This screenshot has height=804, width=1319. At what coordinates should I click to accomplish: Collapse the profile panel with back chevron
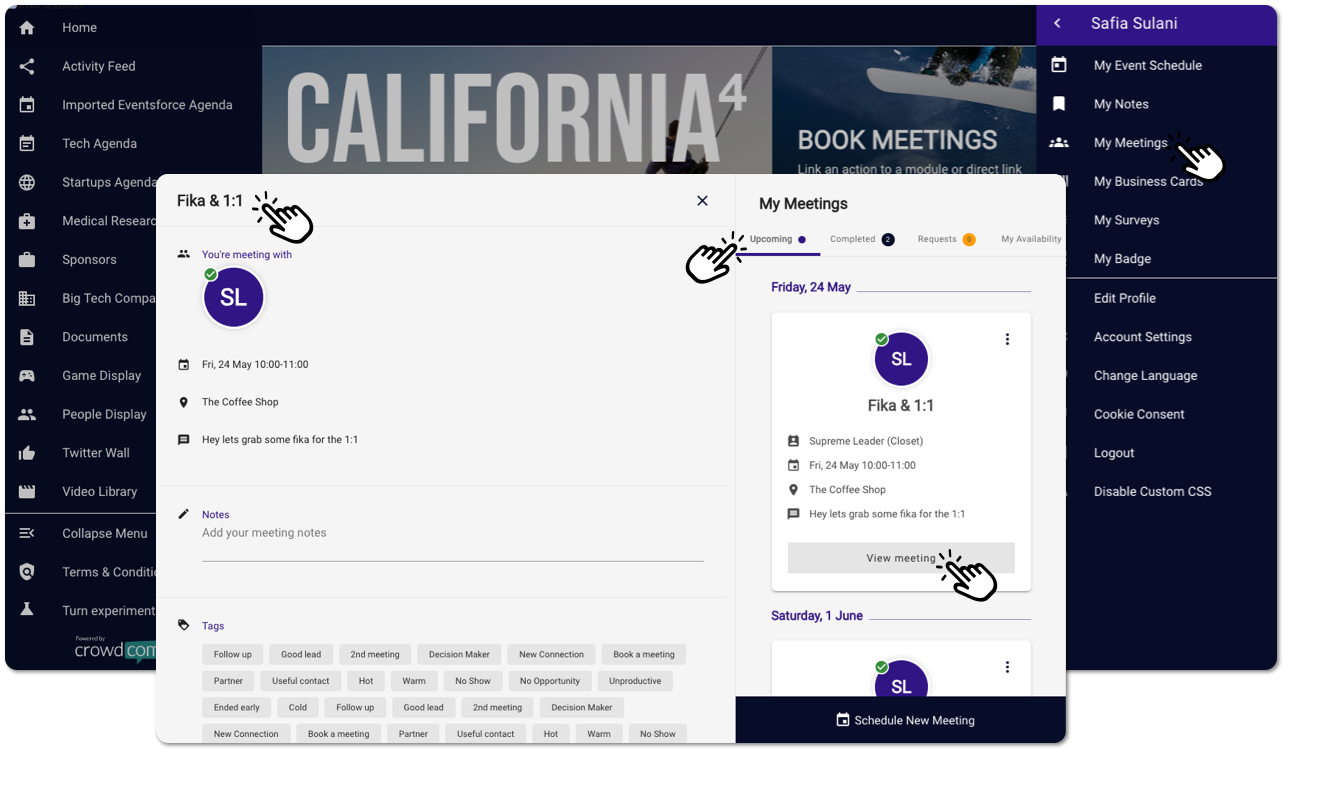click(1057, 24)
